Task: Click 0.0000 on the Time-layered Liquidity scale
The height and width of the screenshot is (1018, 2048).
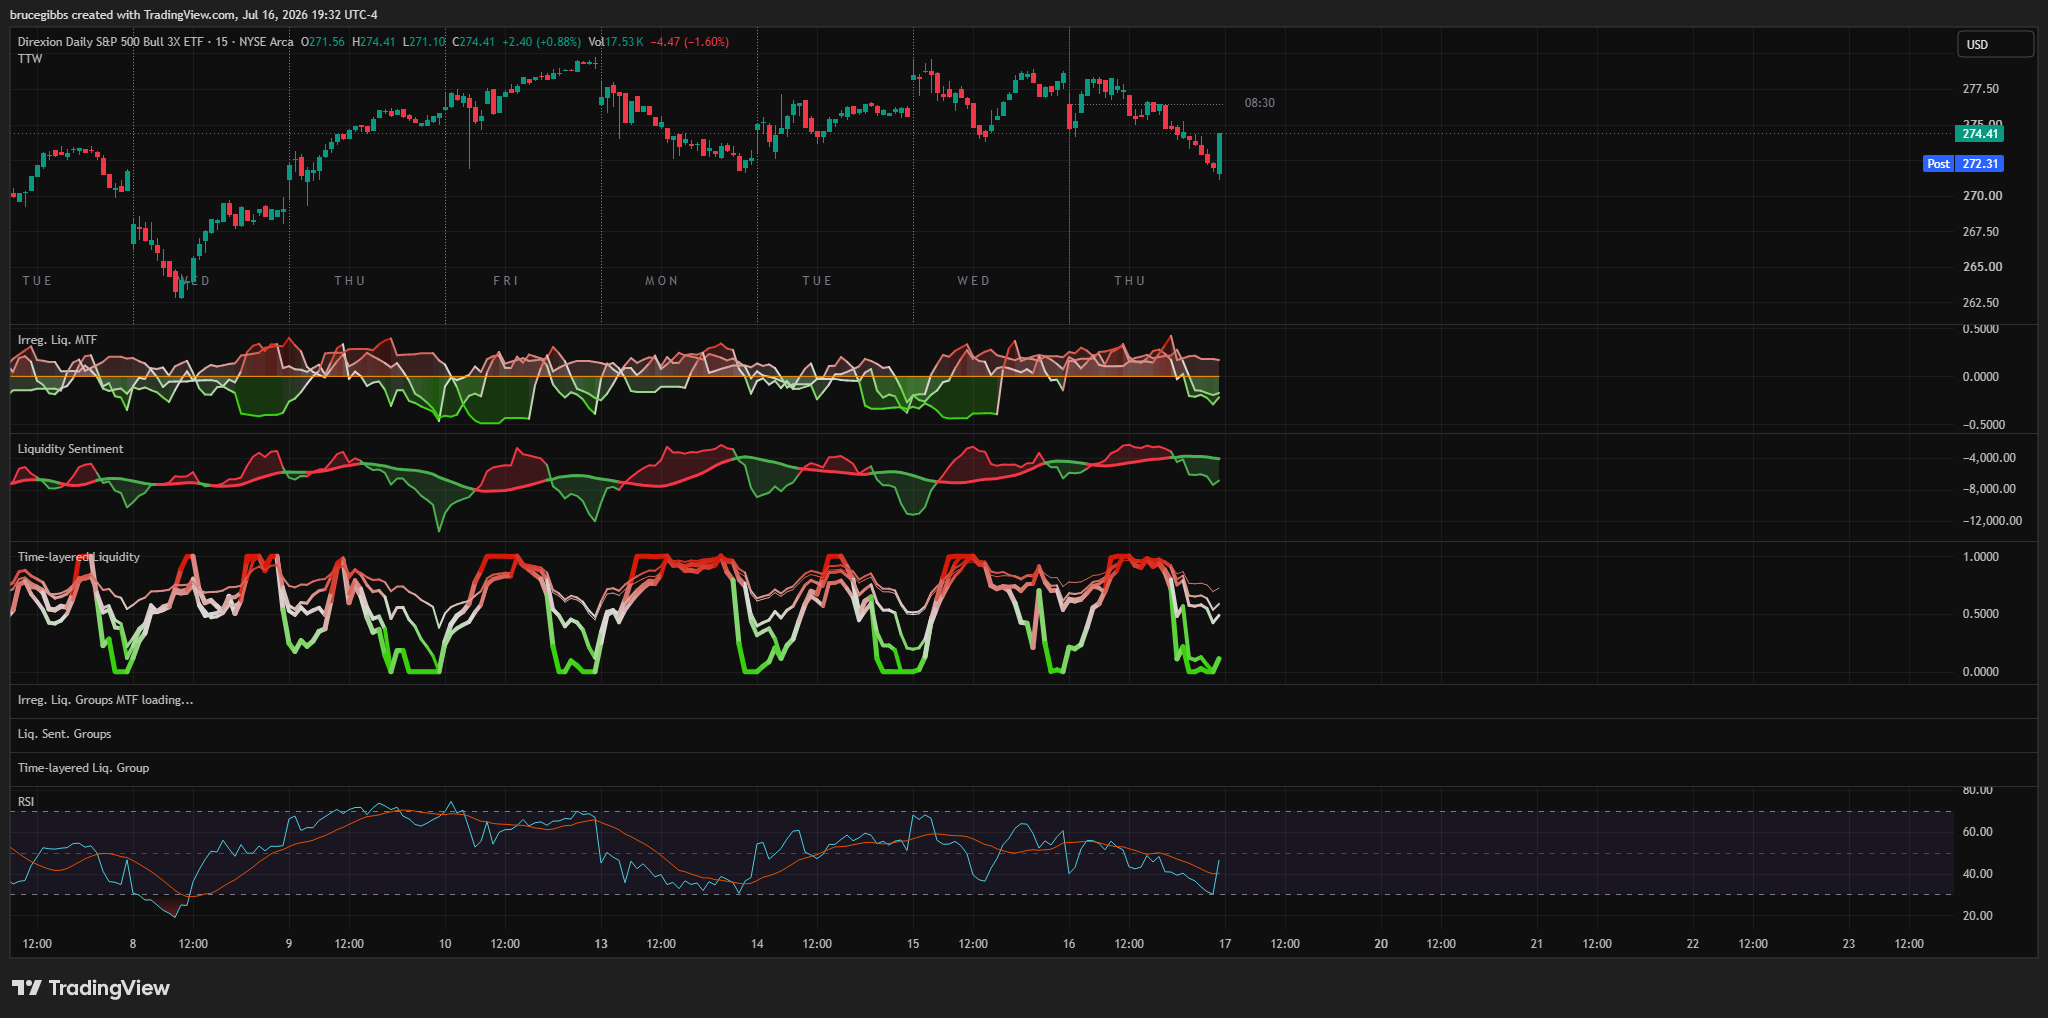Action: pyautogui.click(x=1981, y=672)
